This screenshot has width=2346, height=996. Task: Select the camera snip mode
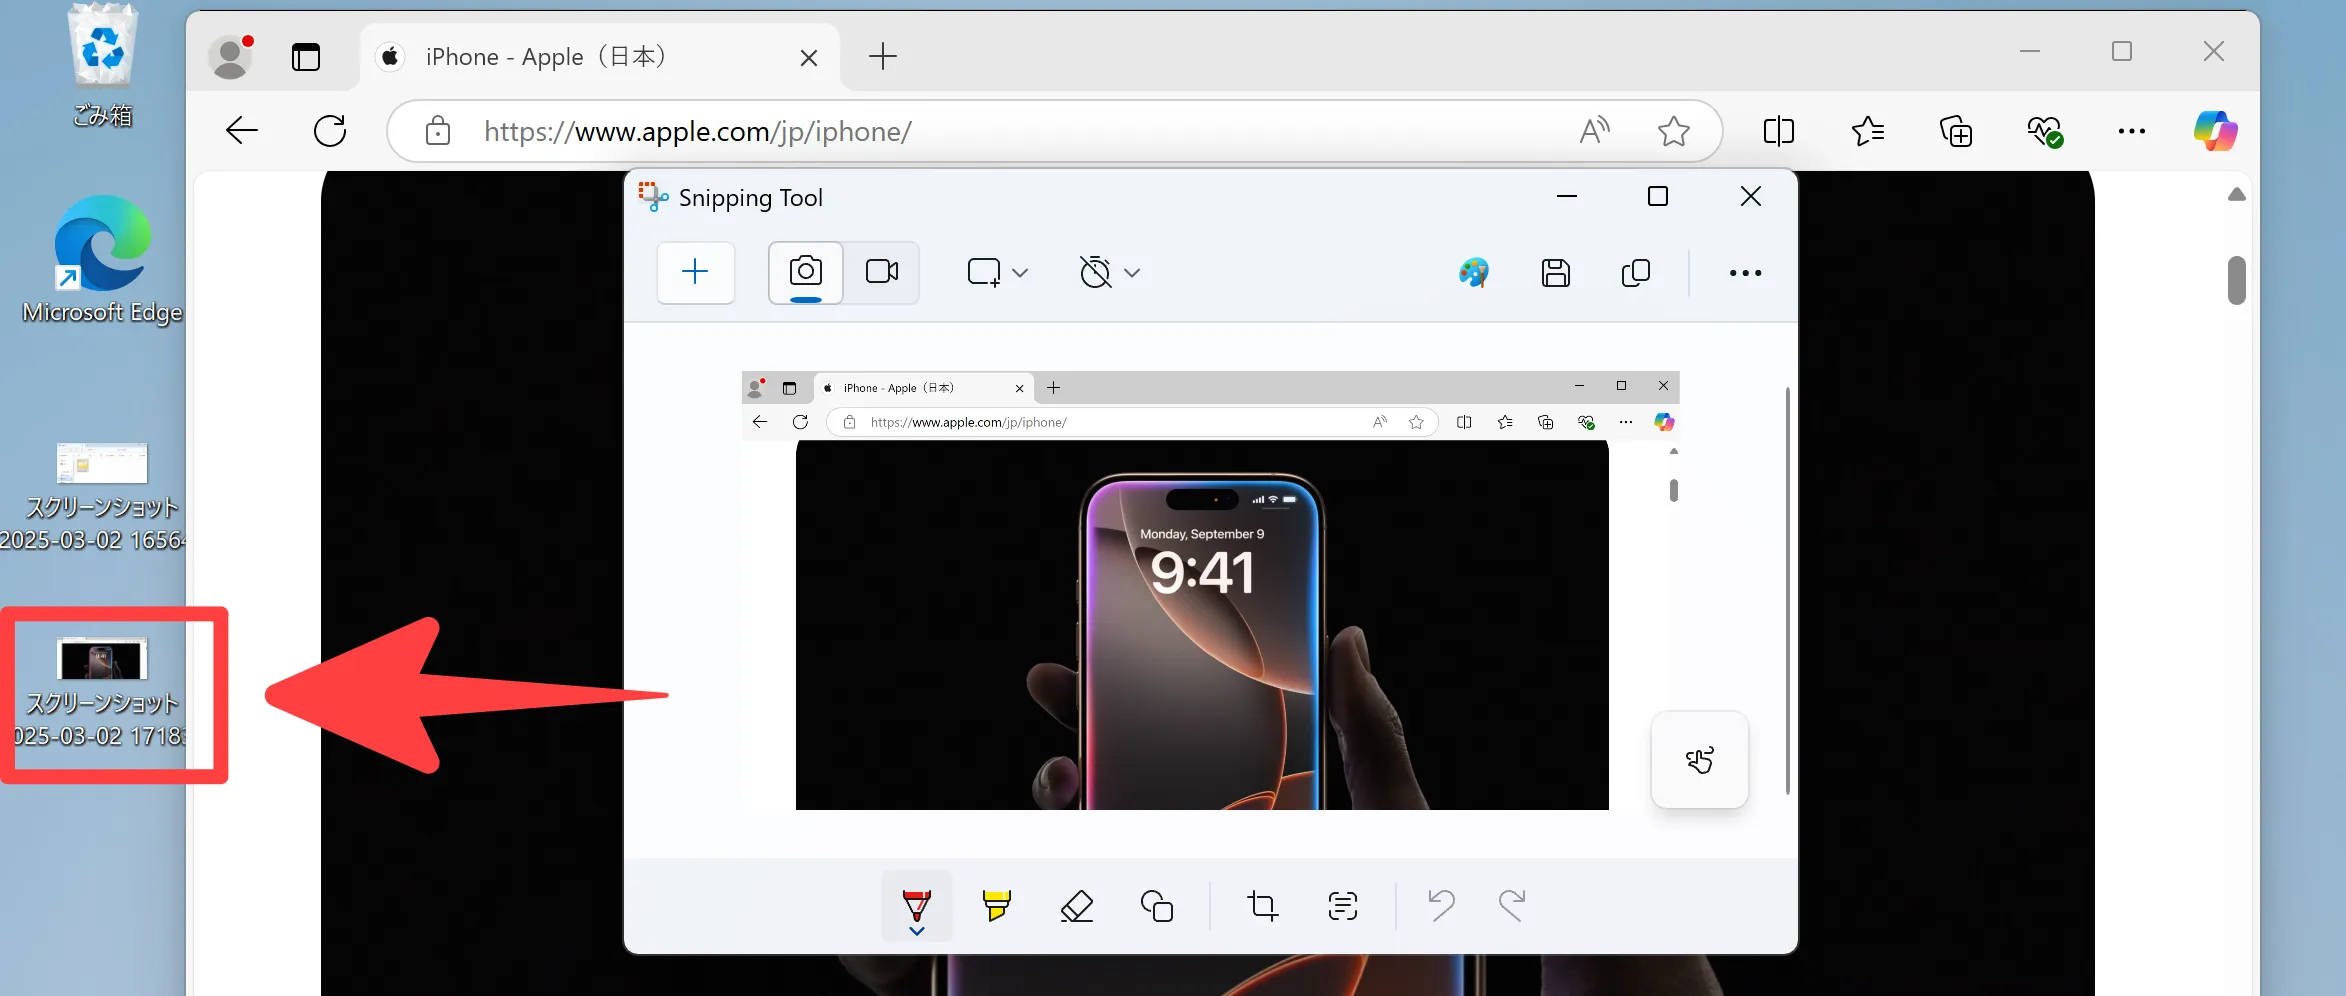coord(805,272)
